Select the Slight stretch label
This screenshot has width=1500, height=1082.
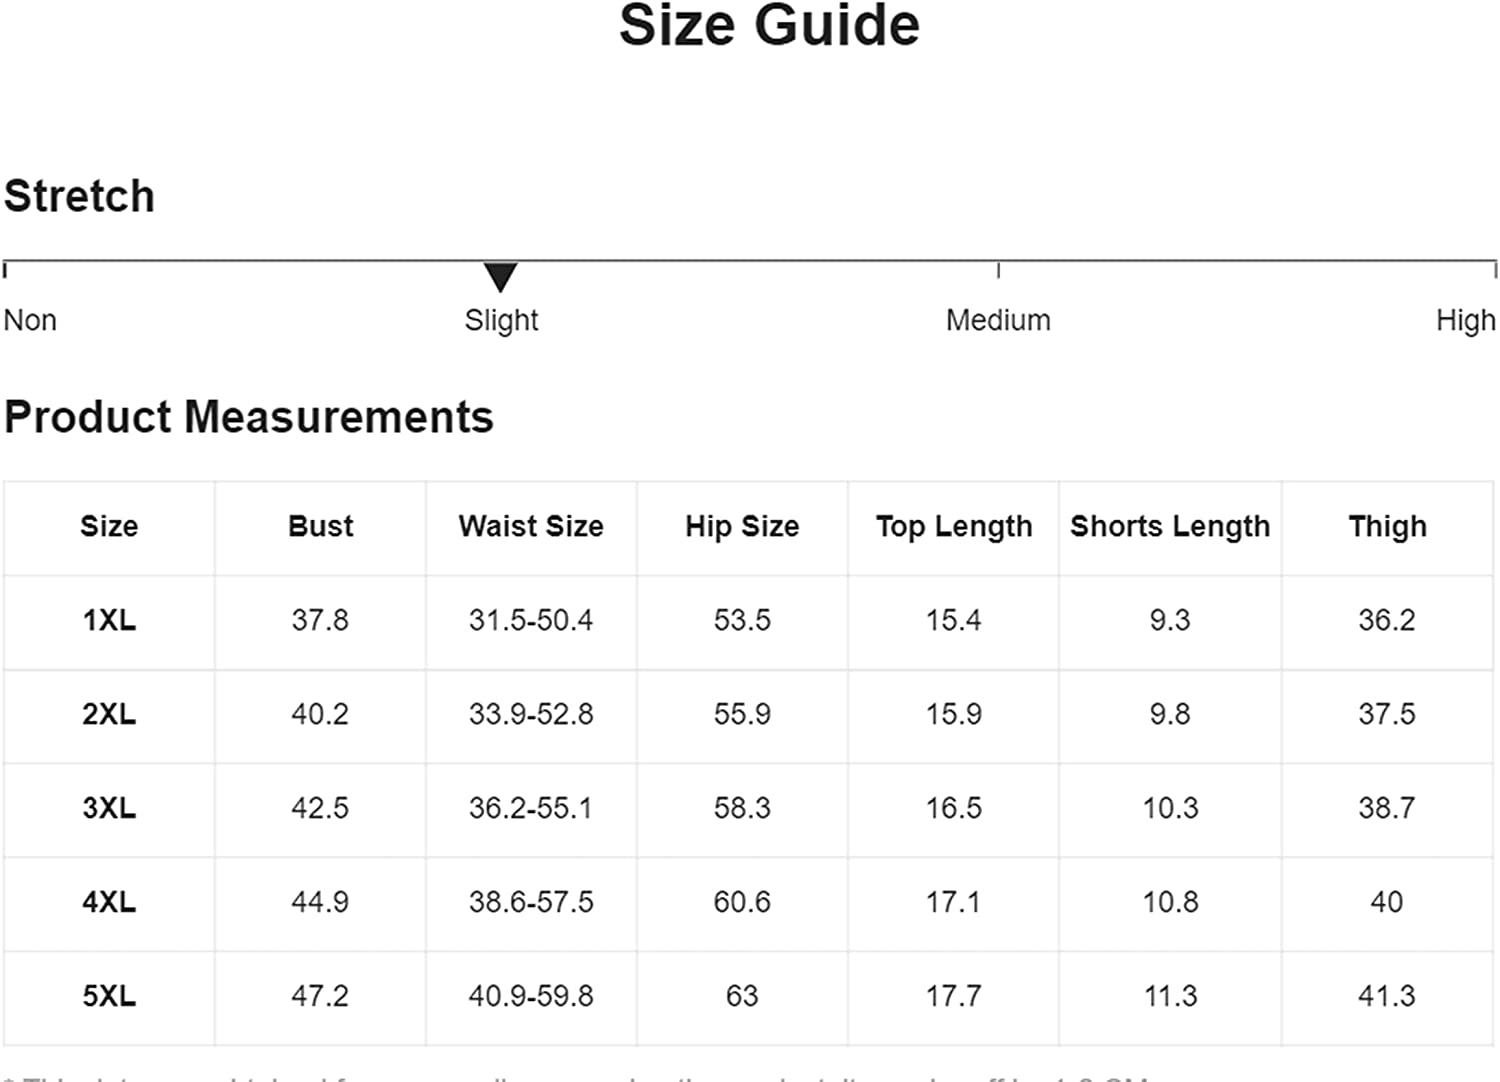pos(501,320)
